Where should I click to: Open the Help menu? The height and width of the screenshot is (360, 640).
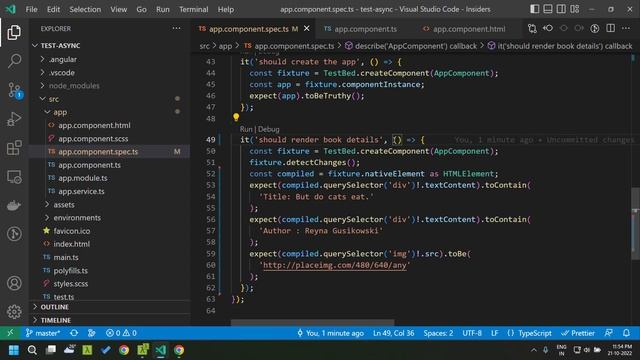coord(226,9)
